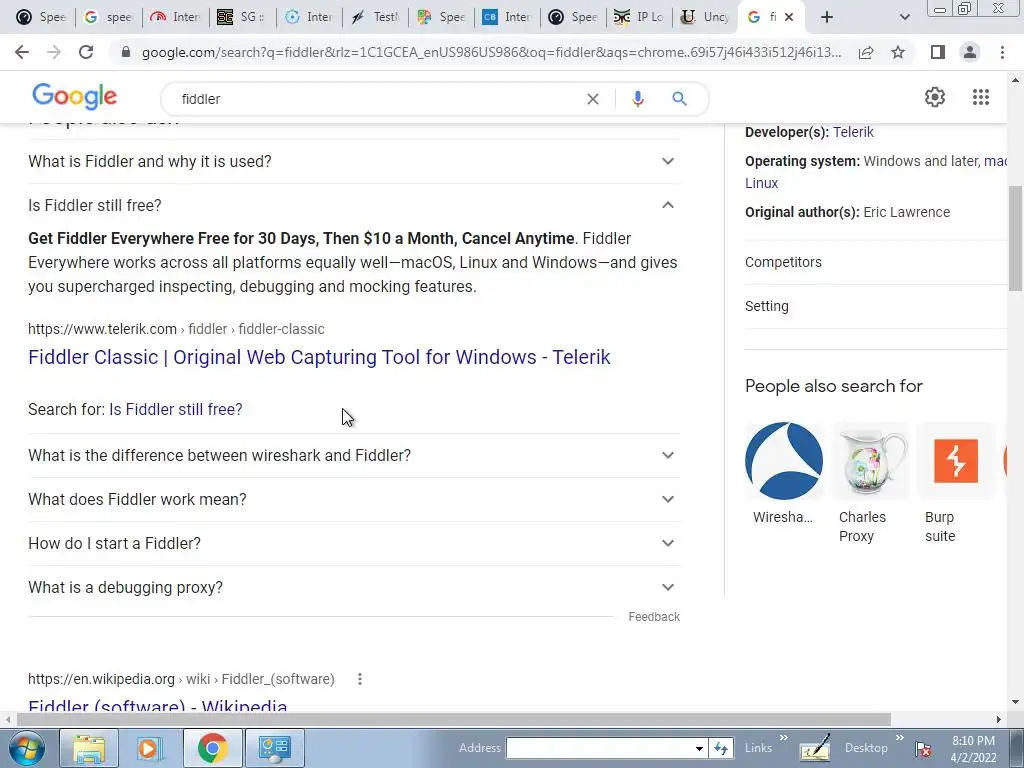Screen dimensions: 1024x768
Task: Collapse 'Is Fiddler still free?' answer
Action: 354,205
